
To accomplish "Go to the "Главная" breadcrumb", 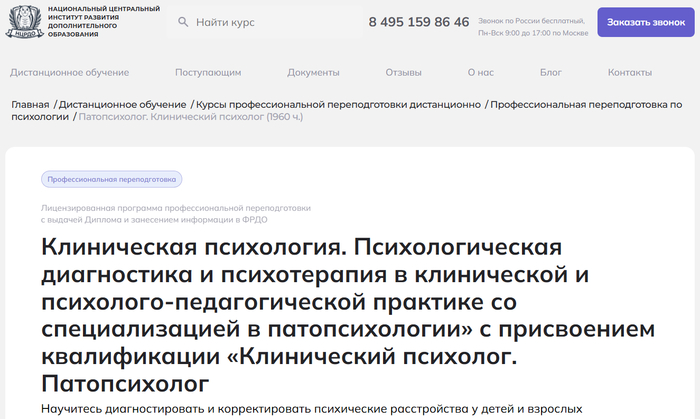I will tap(30, 105).
